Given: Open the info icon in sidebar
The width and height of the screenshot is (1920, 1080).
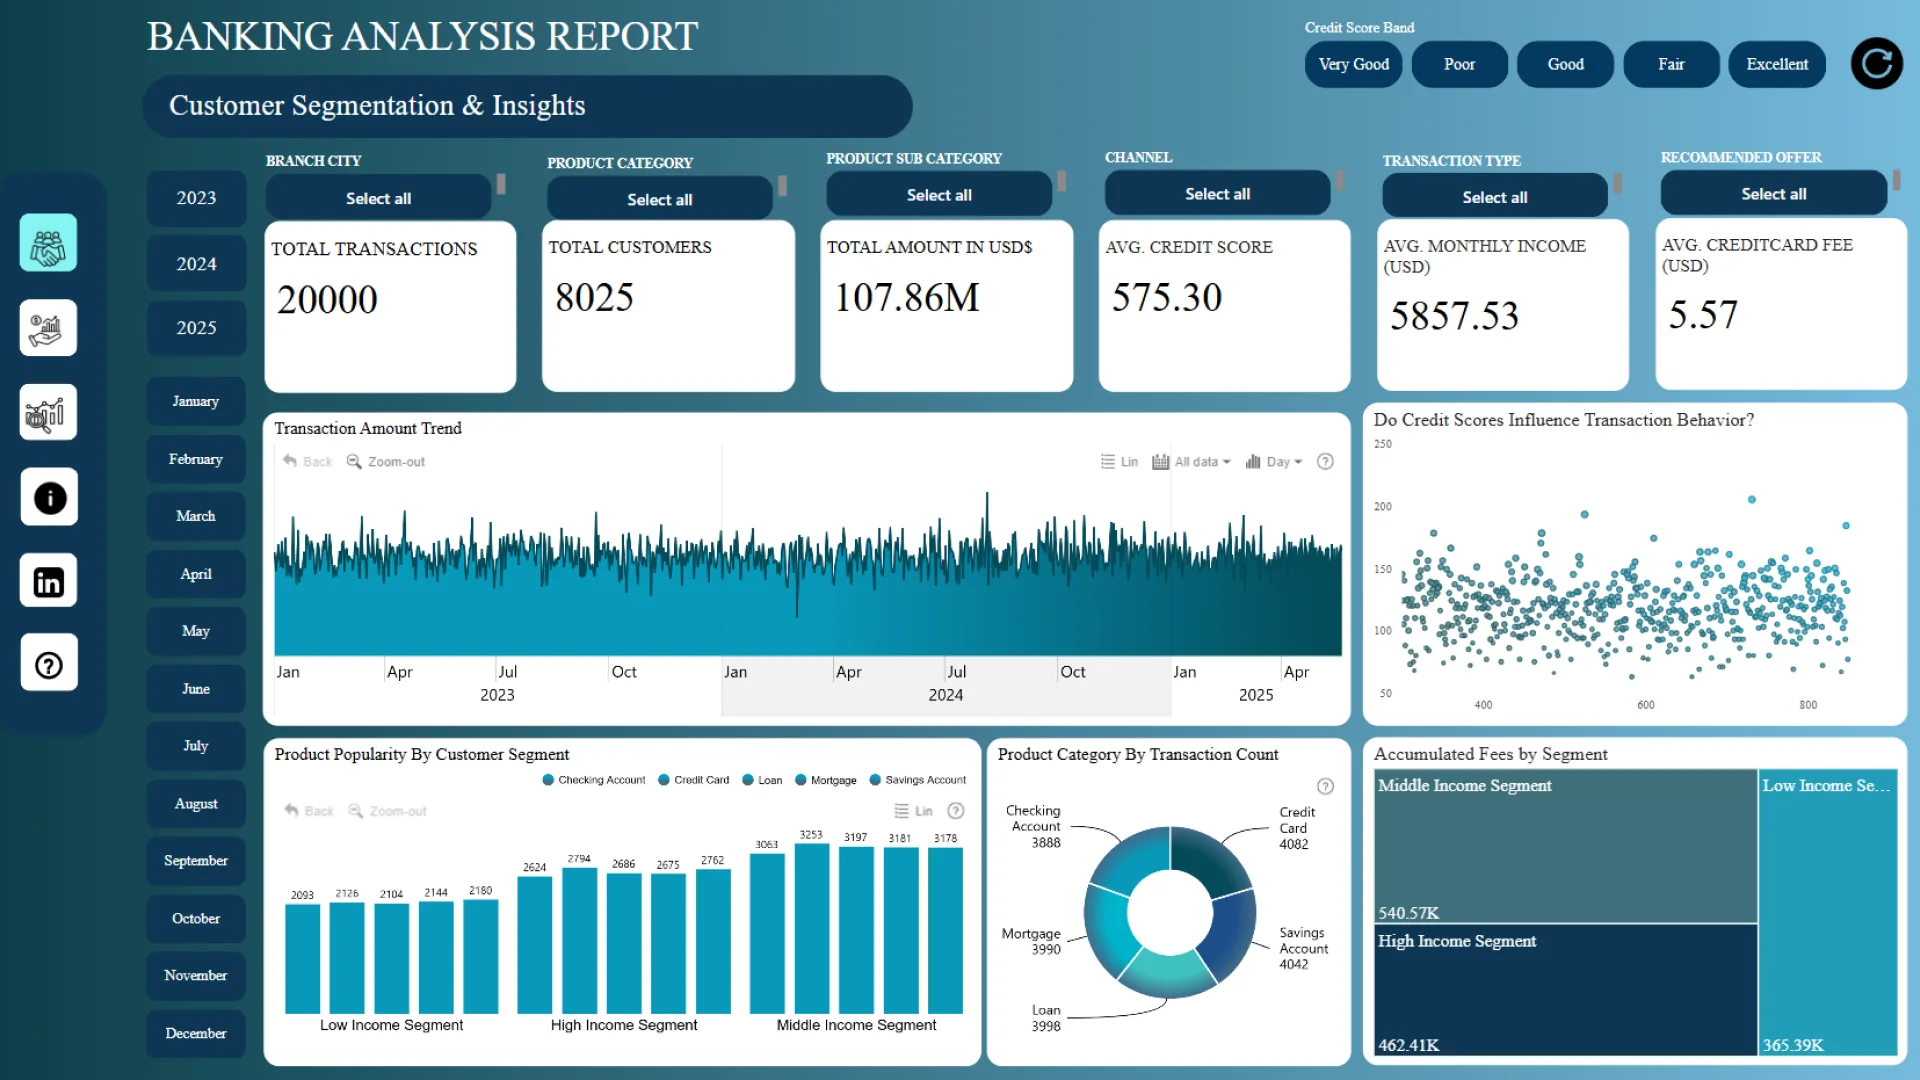Looking at the screenshot, I should (49, 497).
